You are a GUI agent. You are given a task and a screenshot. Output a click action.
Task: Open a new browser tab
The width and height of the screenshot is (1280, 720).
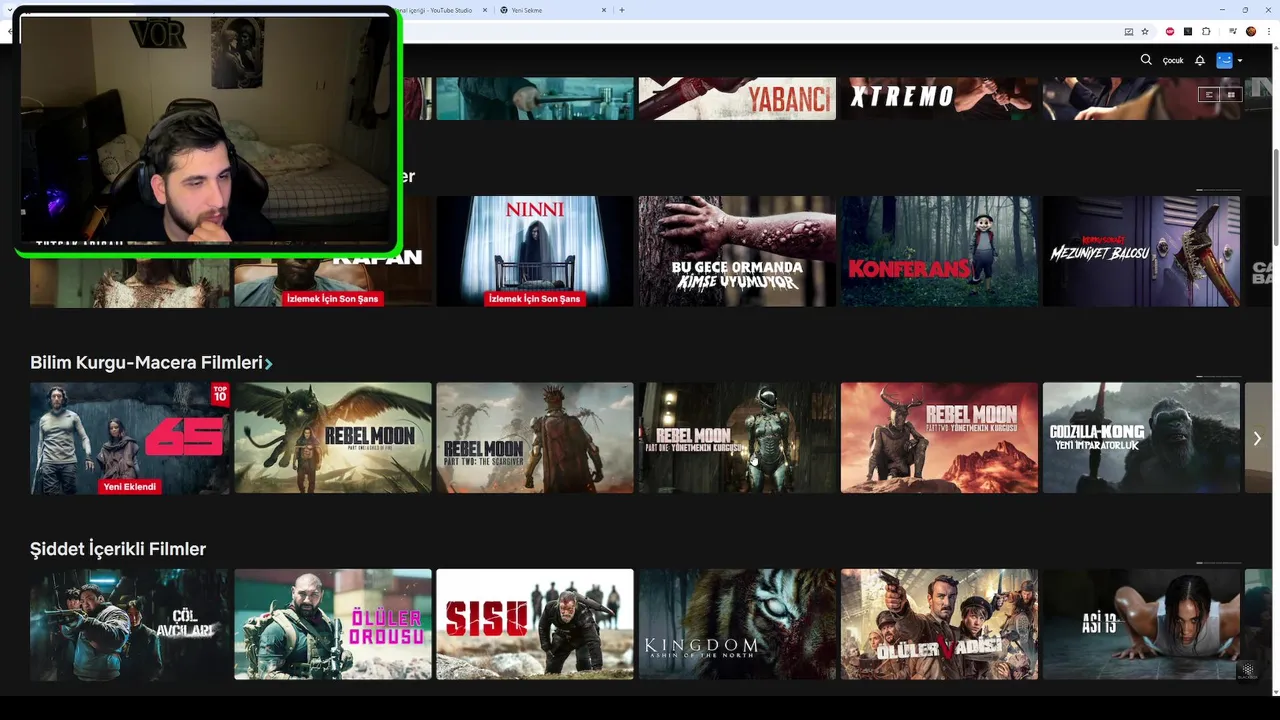tap(622, 10)
